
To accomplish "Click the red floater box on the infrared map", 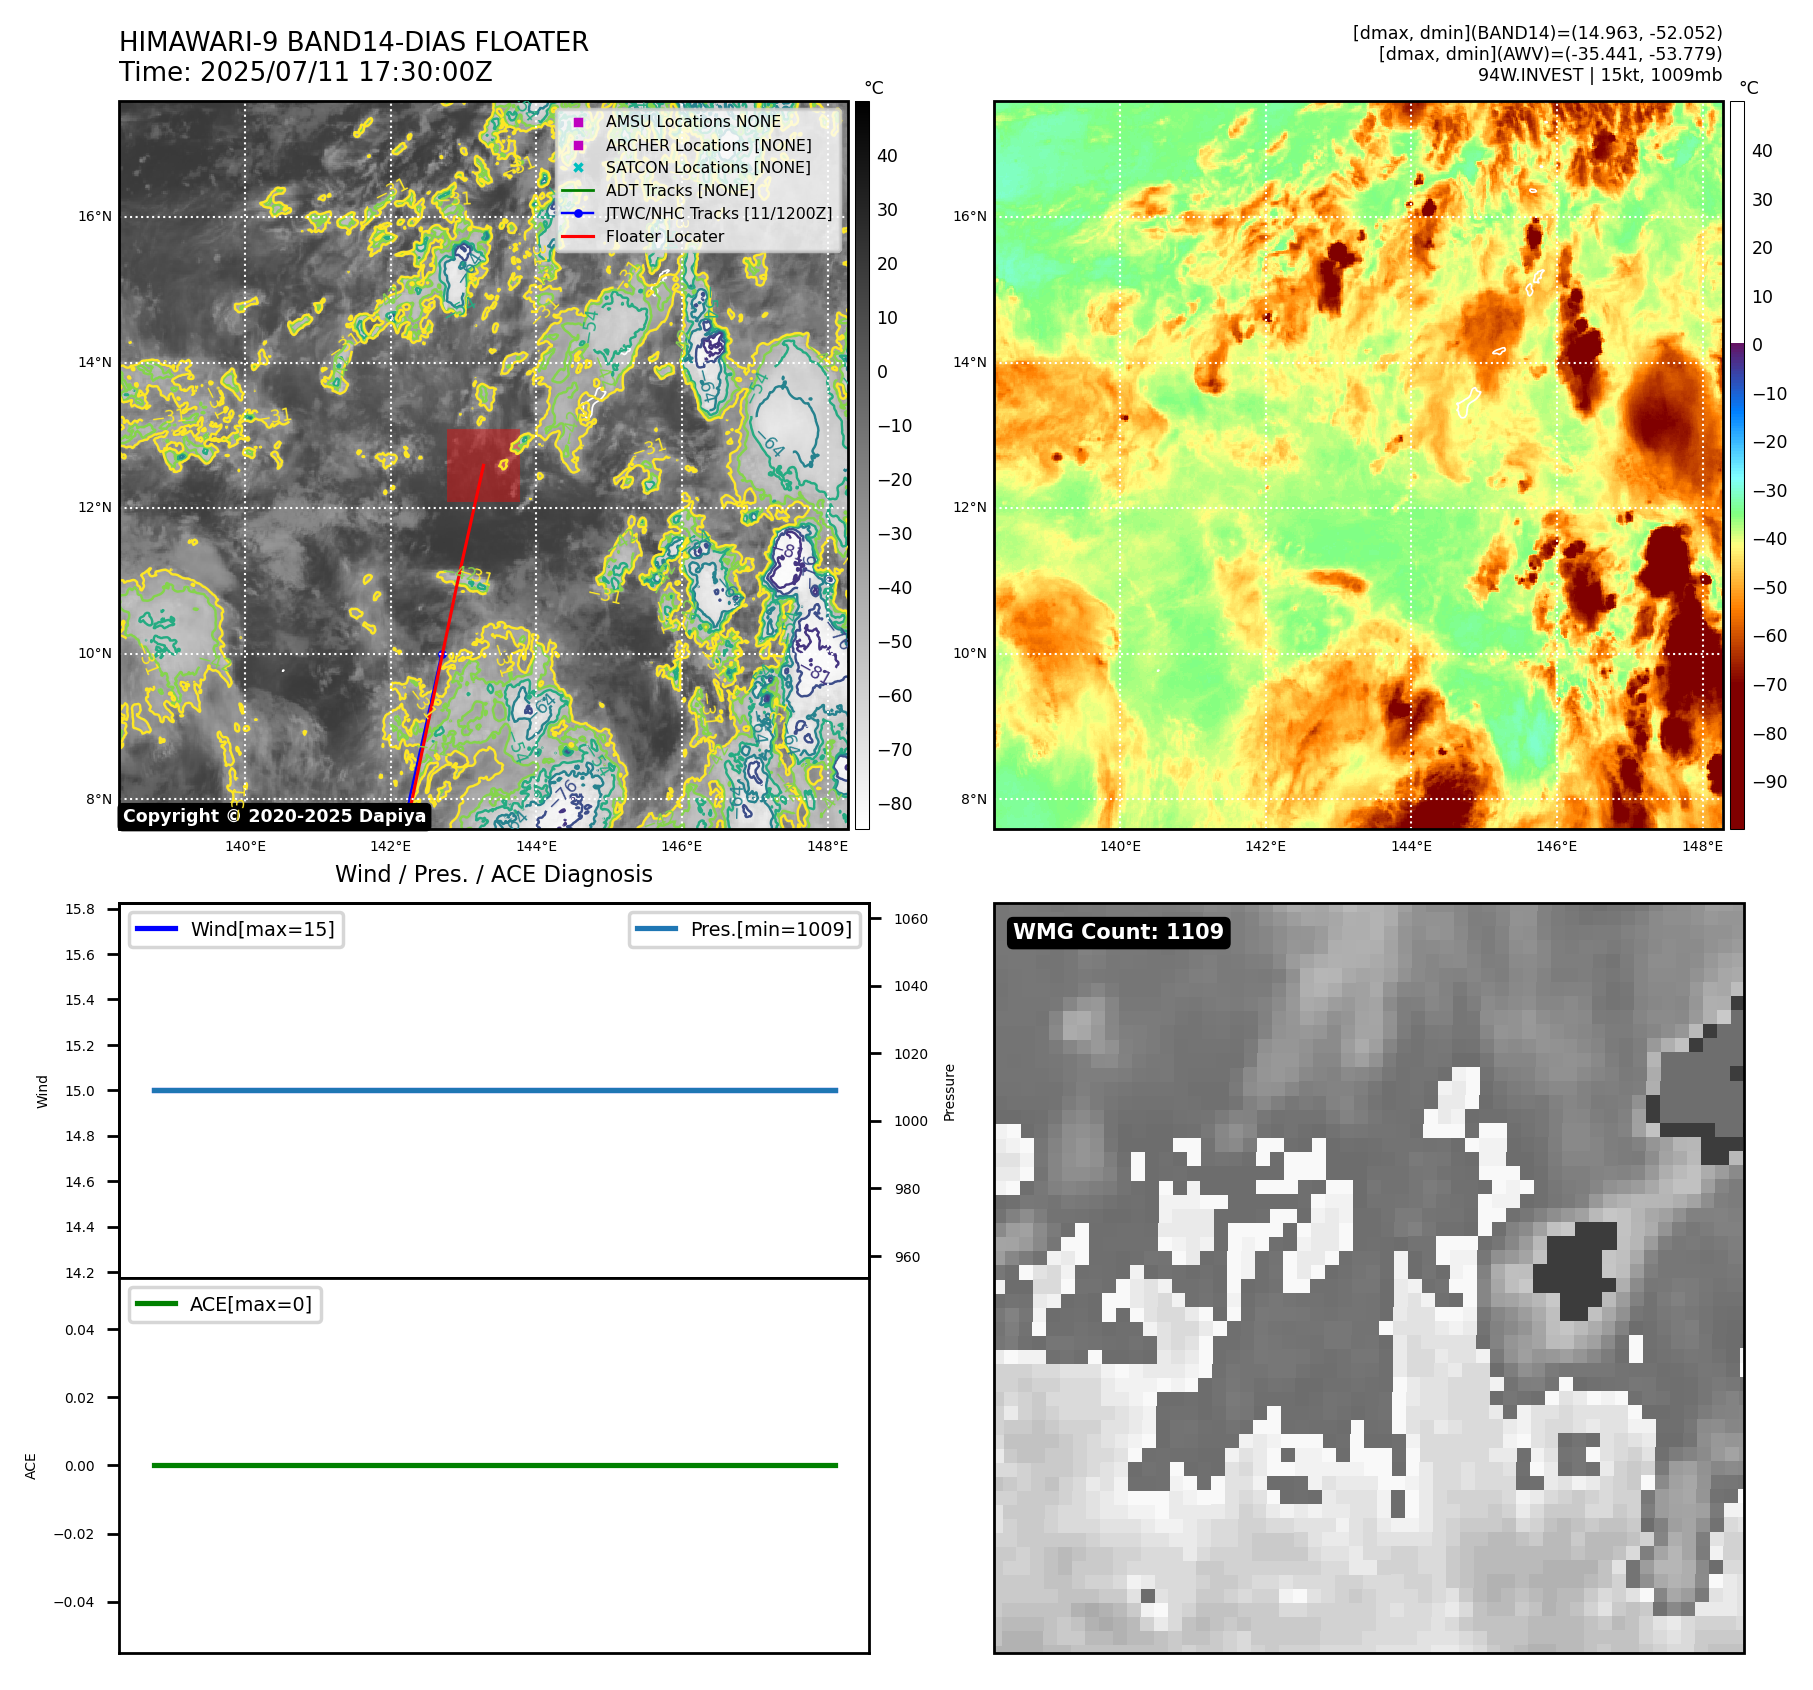I will pyautogui.click(x=484, y=466).
